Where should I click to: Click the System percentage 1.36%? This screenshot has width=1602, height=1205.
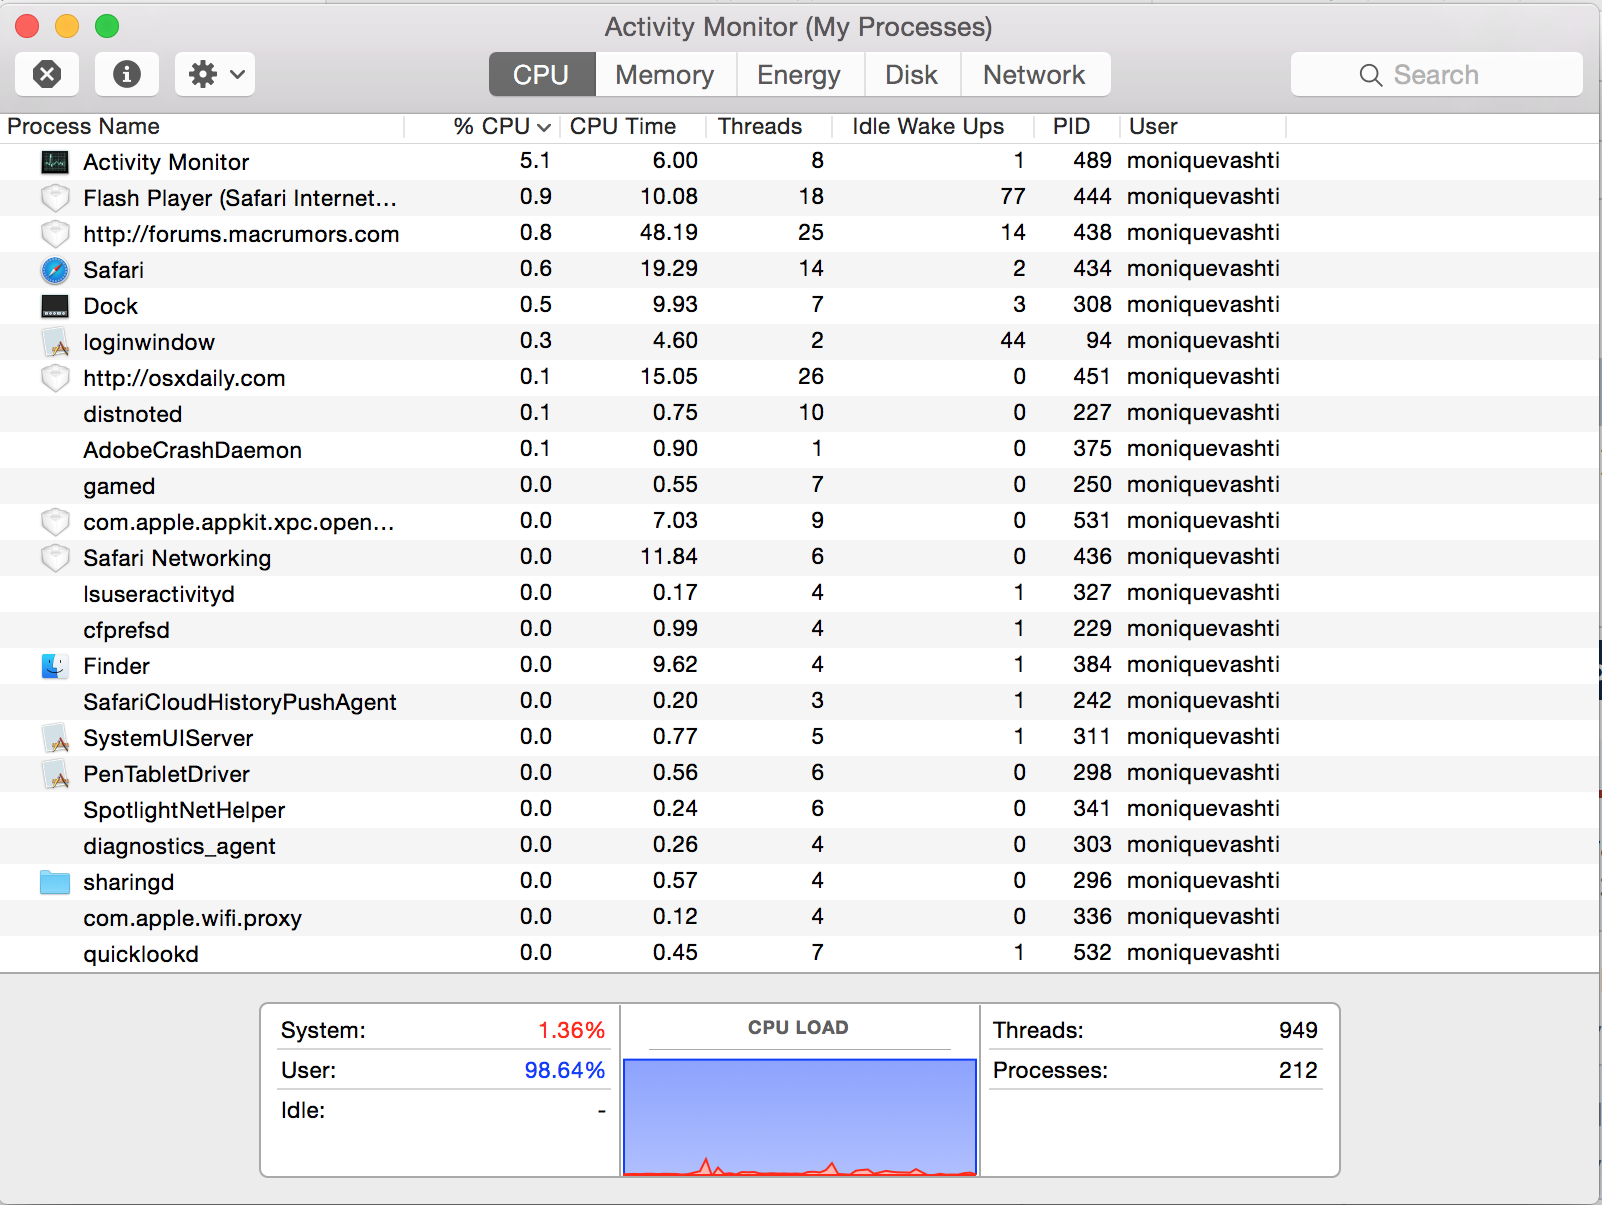(x=572, y=1030)
